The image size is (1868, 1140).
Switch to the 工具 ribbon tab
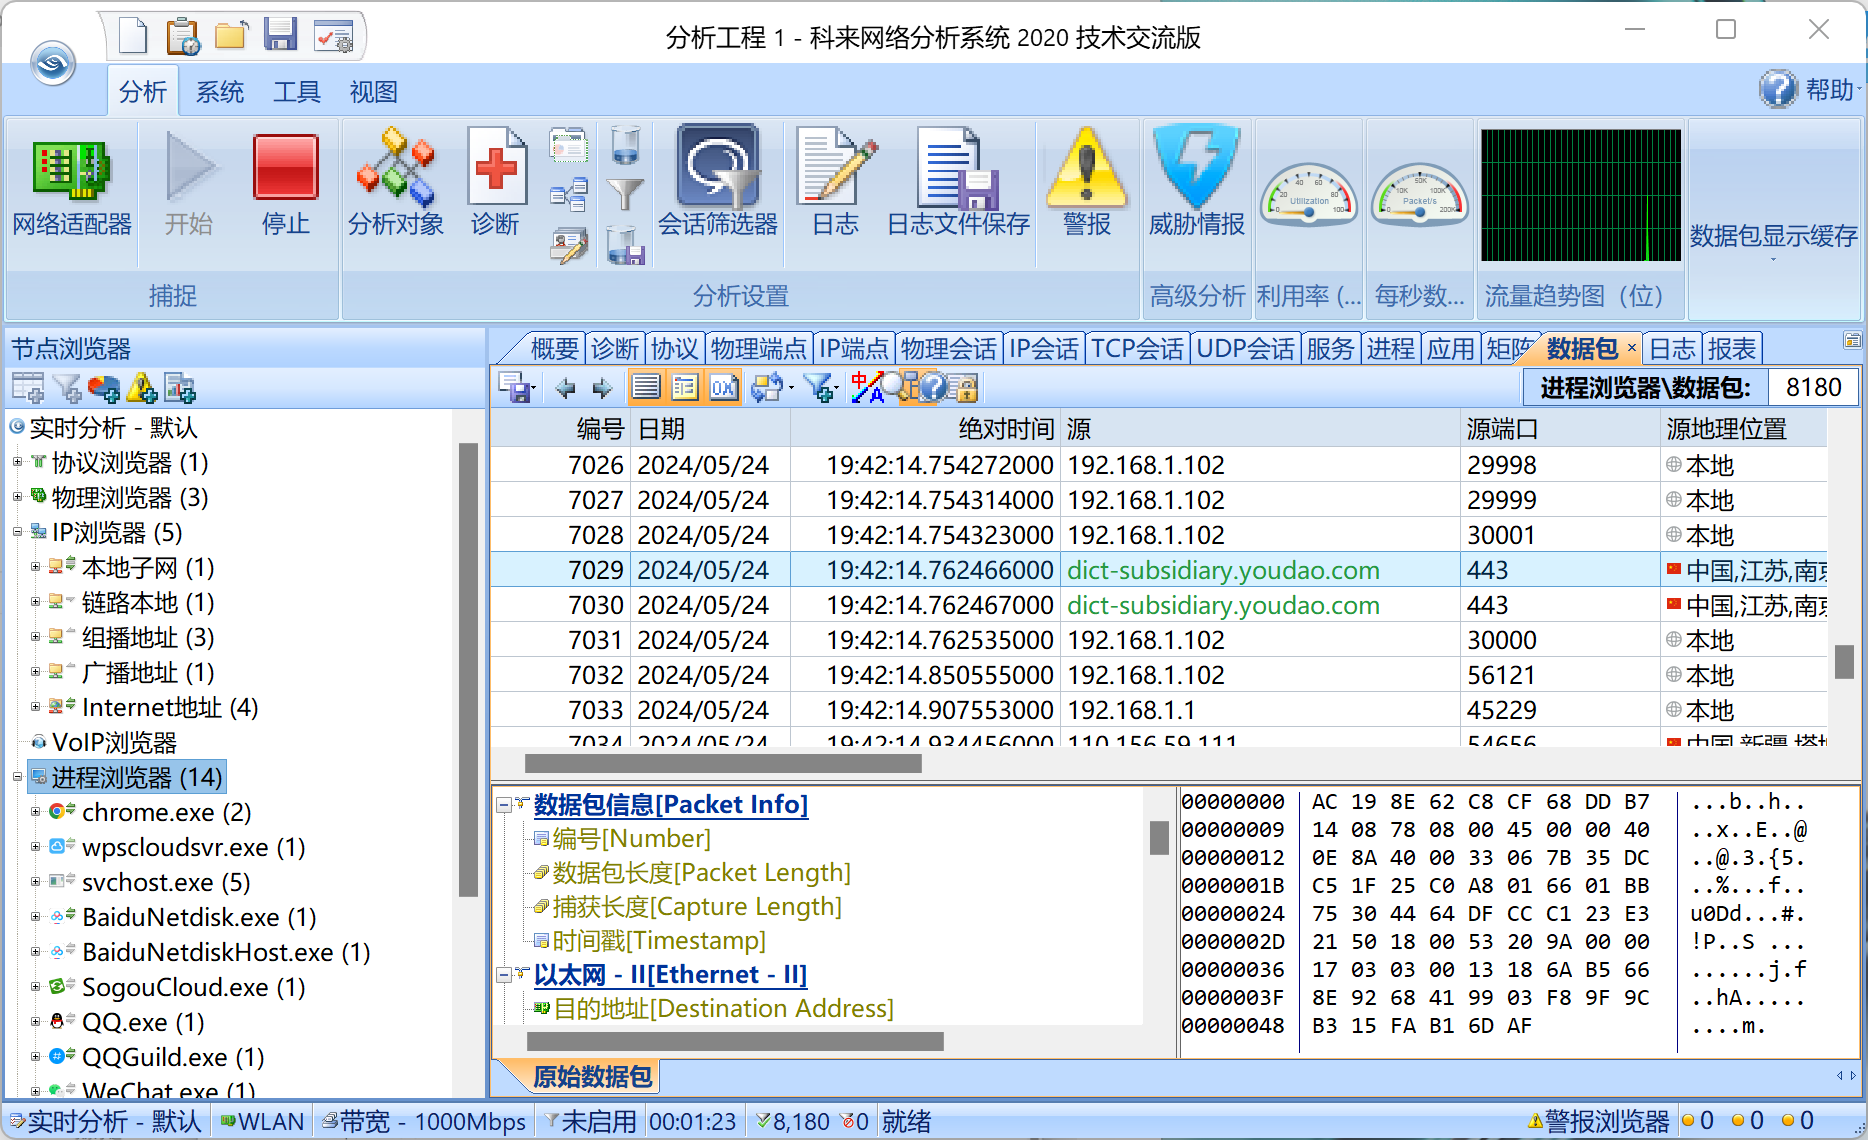pyautogui.click(x=297, y=92)
